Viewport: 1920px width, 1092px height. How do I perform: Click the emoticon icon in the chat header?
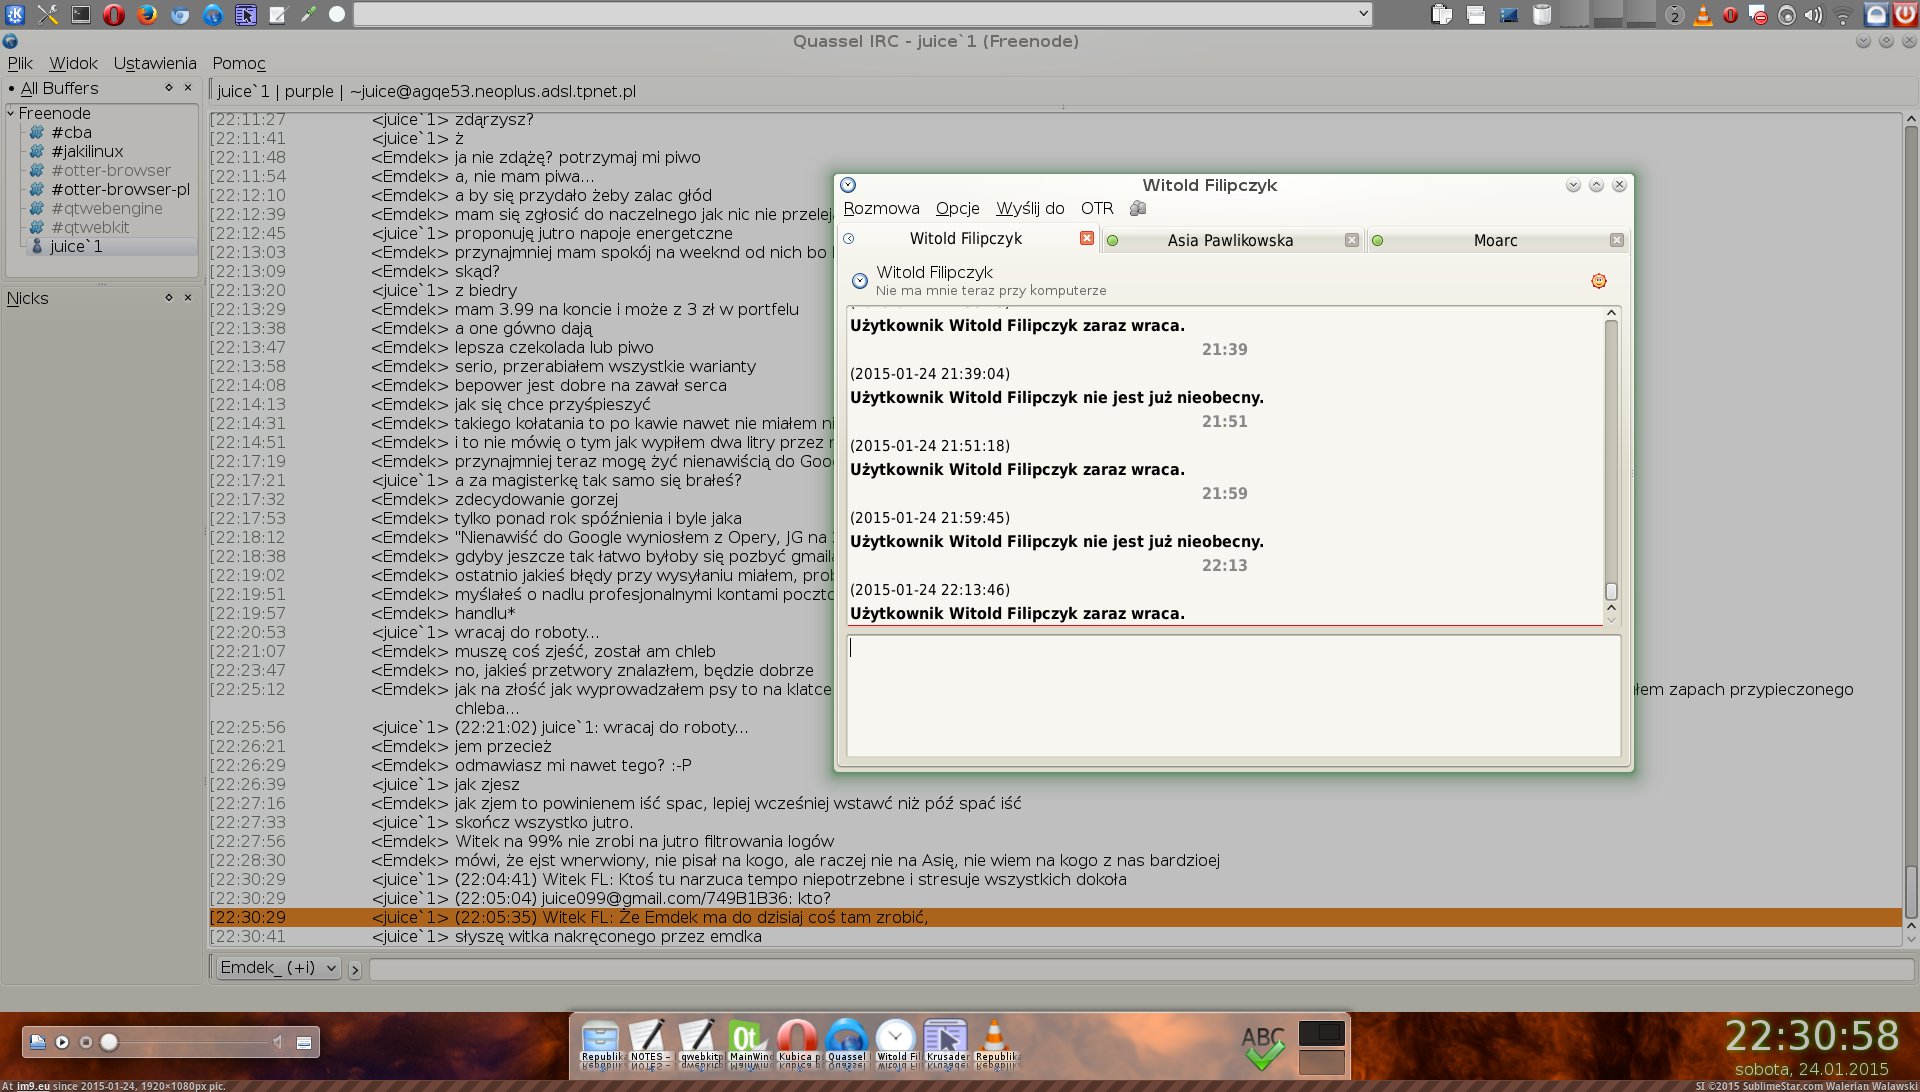pos(1598,281)
